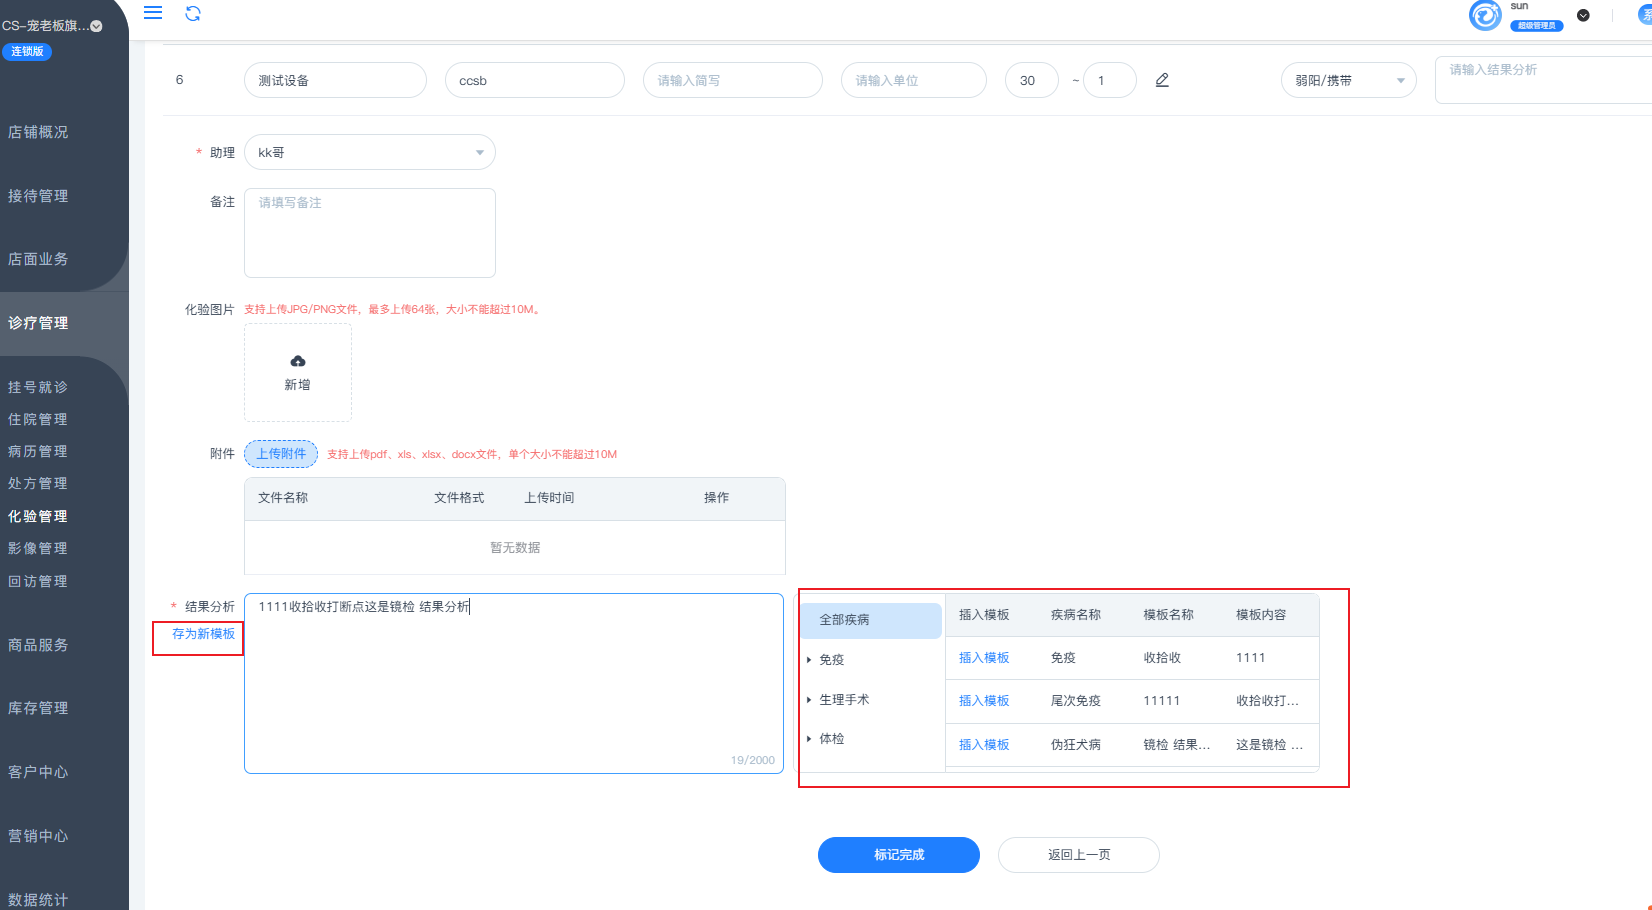Click the 模板名称 column header

pos(1169,615)
